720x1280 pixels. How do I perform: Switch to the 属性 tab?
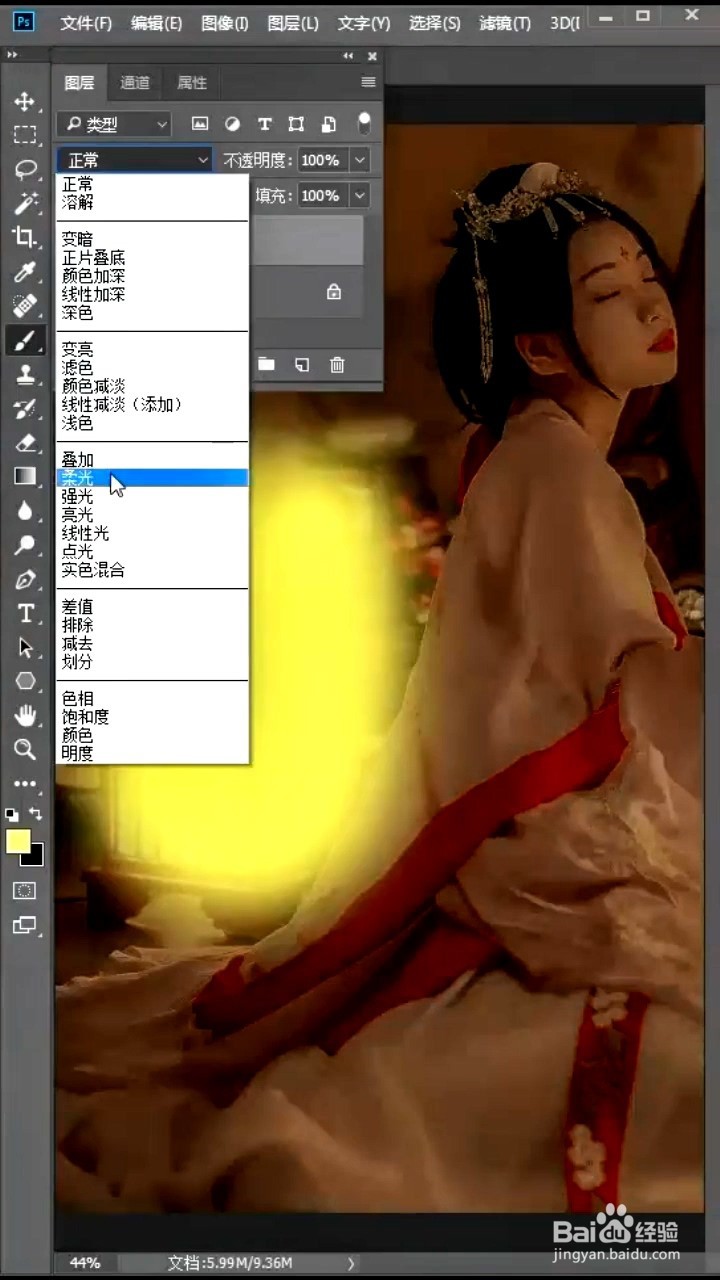192,82
